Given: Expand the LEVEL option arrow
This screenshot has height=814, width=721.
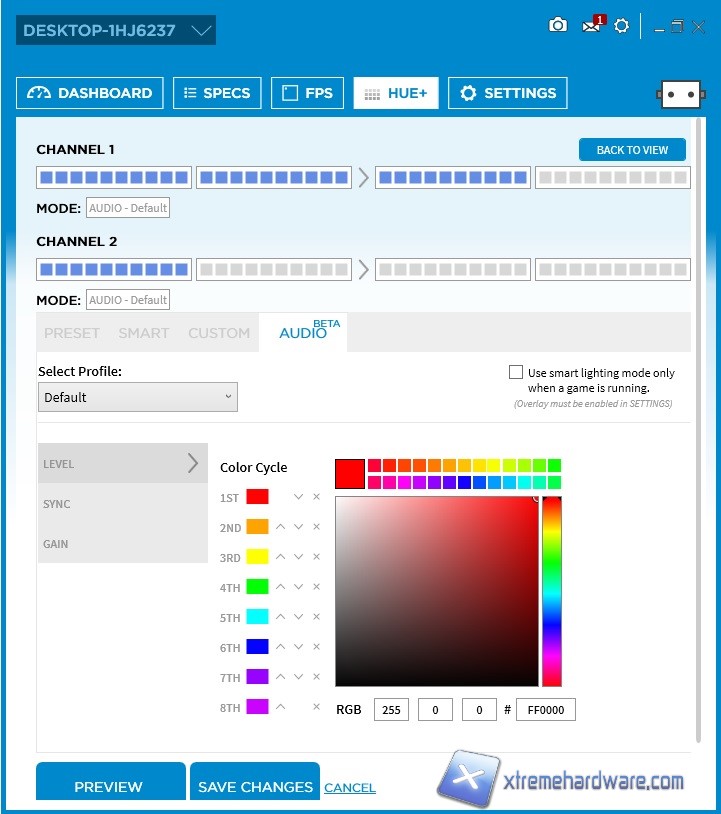Looking at the screenshot, I should coord(193,463).
